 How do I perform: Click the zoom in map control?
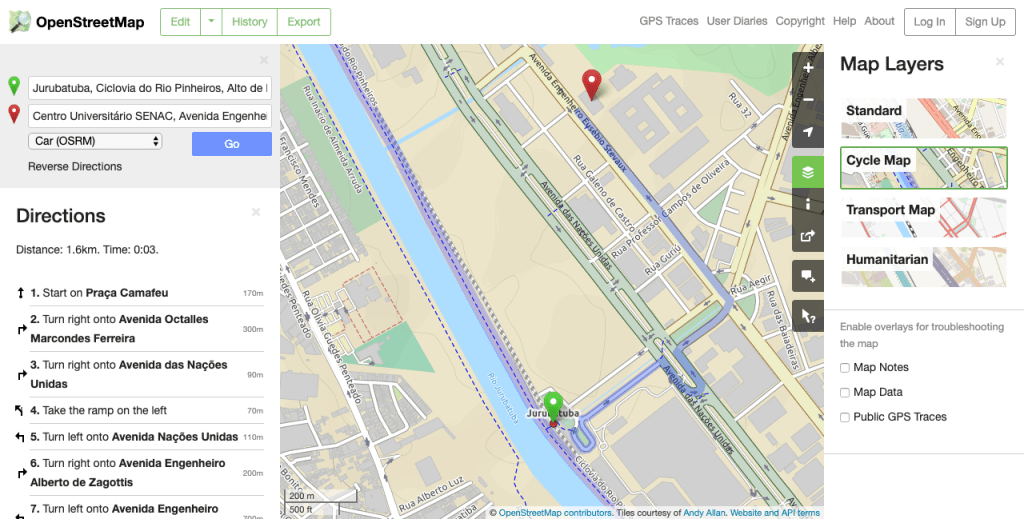[808, 69]
